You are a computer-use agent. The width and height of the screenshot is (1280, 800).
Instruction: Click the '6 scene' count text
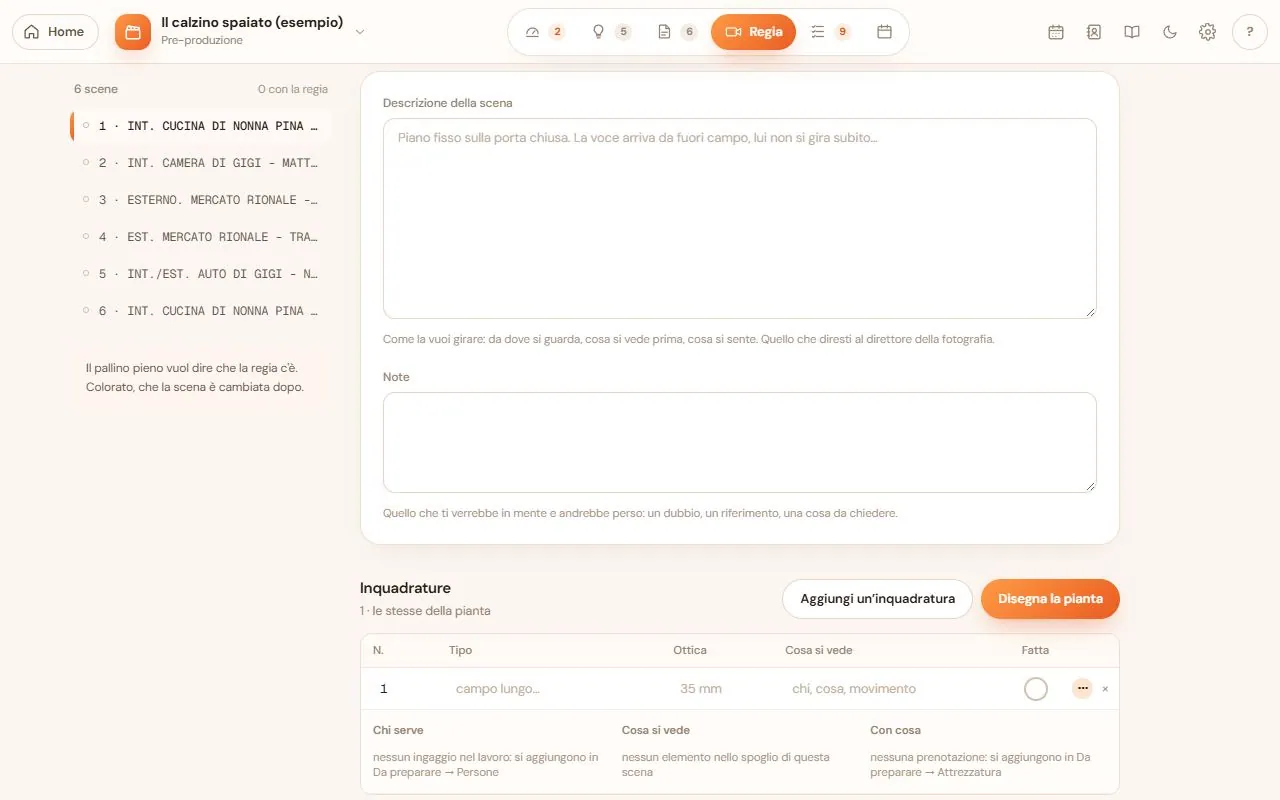tap(96, 89)
